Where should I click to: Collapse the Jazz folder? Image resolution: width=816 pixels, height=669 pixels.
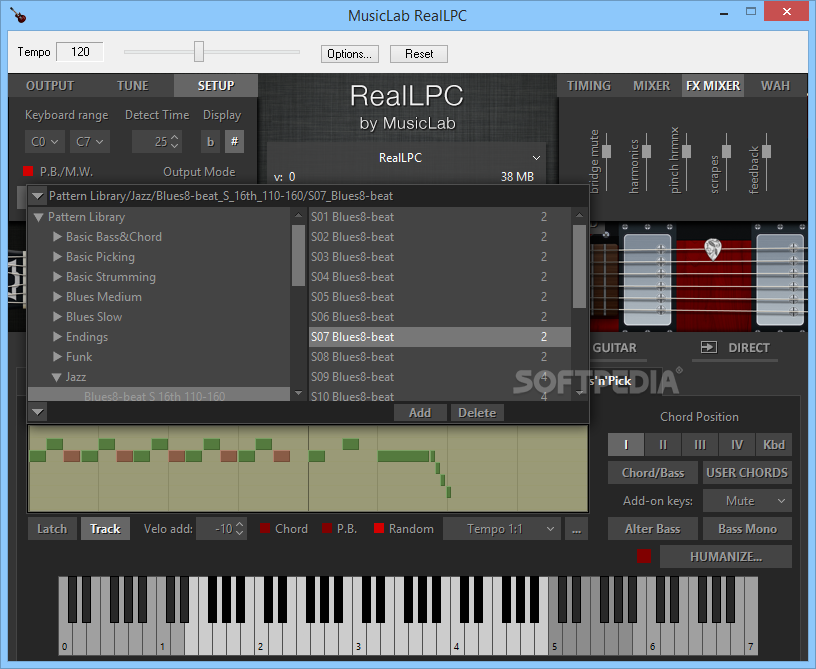coord(57,377)
